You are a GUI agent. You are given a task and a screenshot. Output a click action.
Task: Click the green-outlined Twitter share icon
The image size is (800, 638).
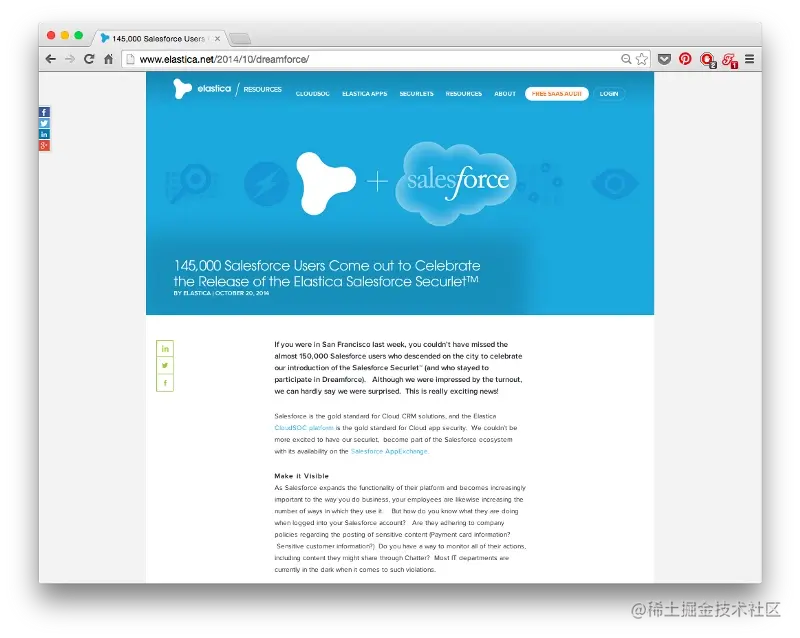click(165, 365)
